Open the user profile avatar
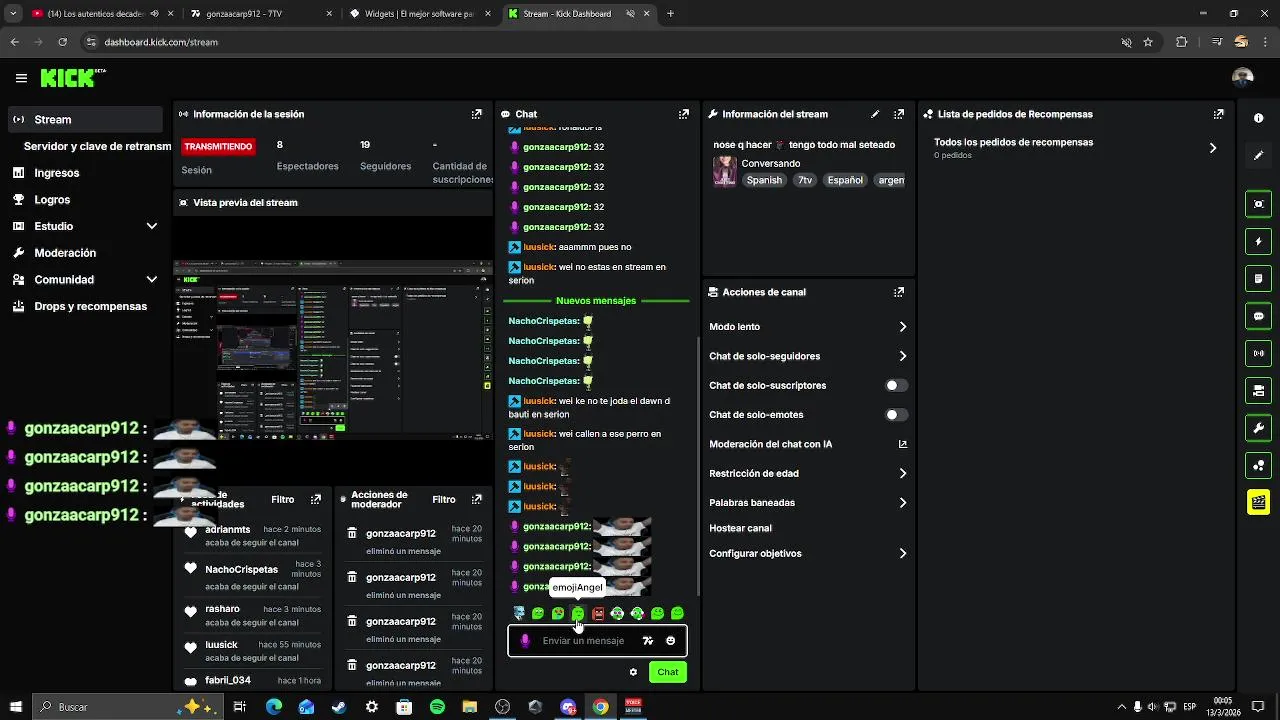The width and height of the screenshot is (1280, 720). tap(1243, 78)
